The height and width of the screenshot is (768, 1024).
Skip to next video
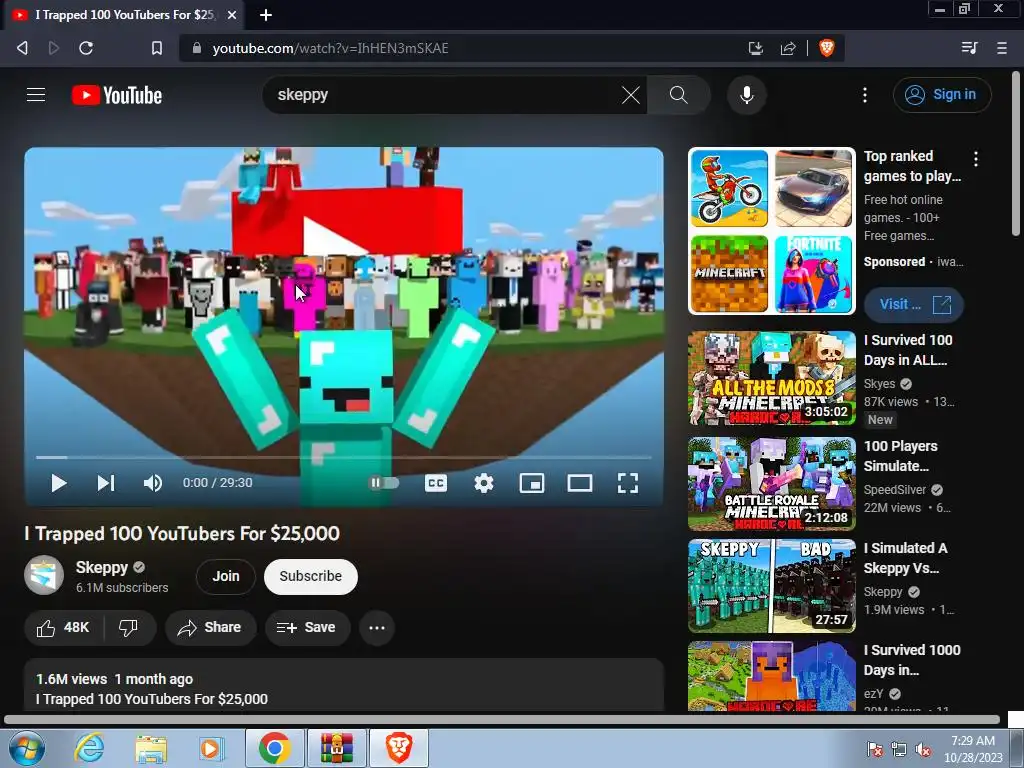point(106,483)
